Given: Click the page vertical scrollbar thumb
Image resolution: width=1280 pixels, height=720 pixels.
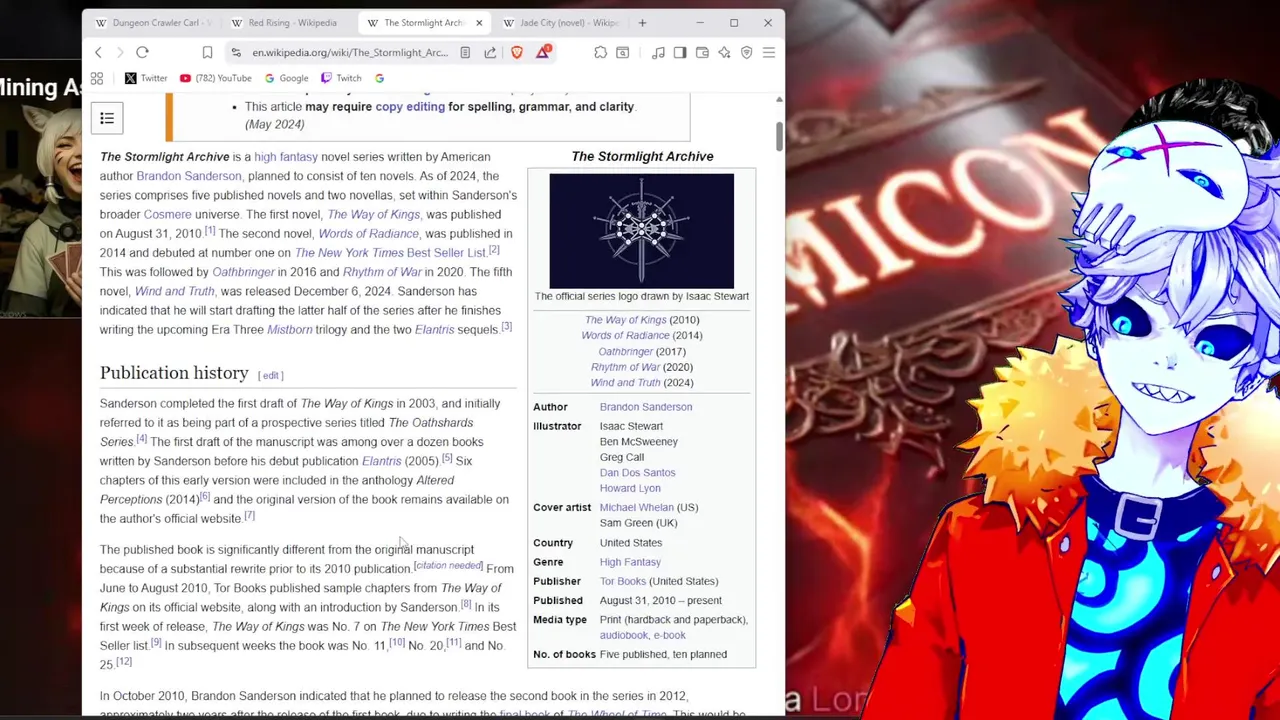Looking at the screenshot, I should click(779, 135).
